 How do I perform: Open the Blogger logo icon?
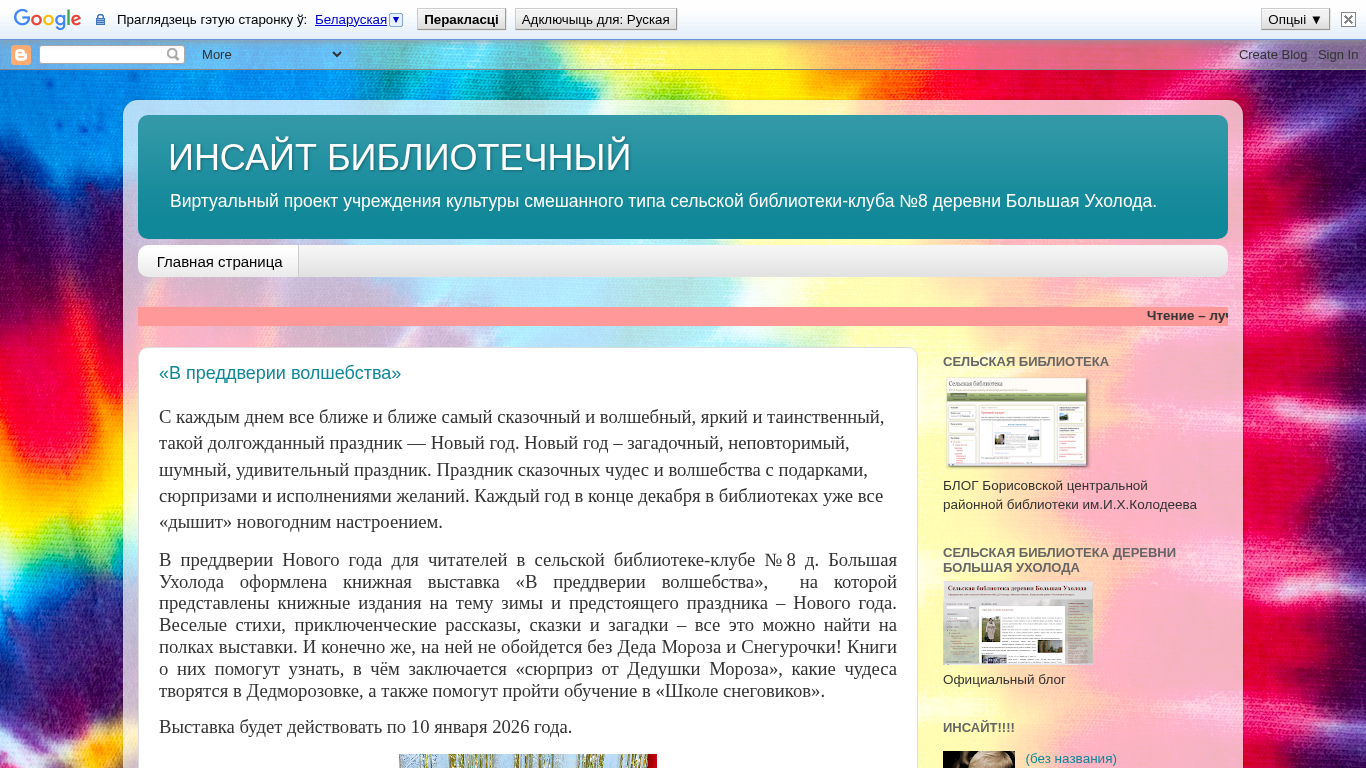point(21,55)
